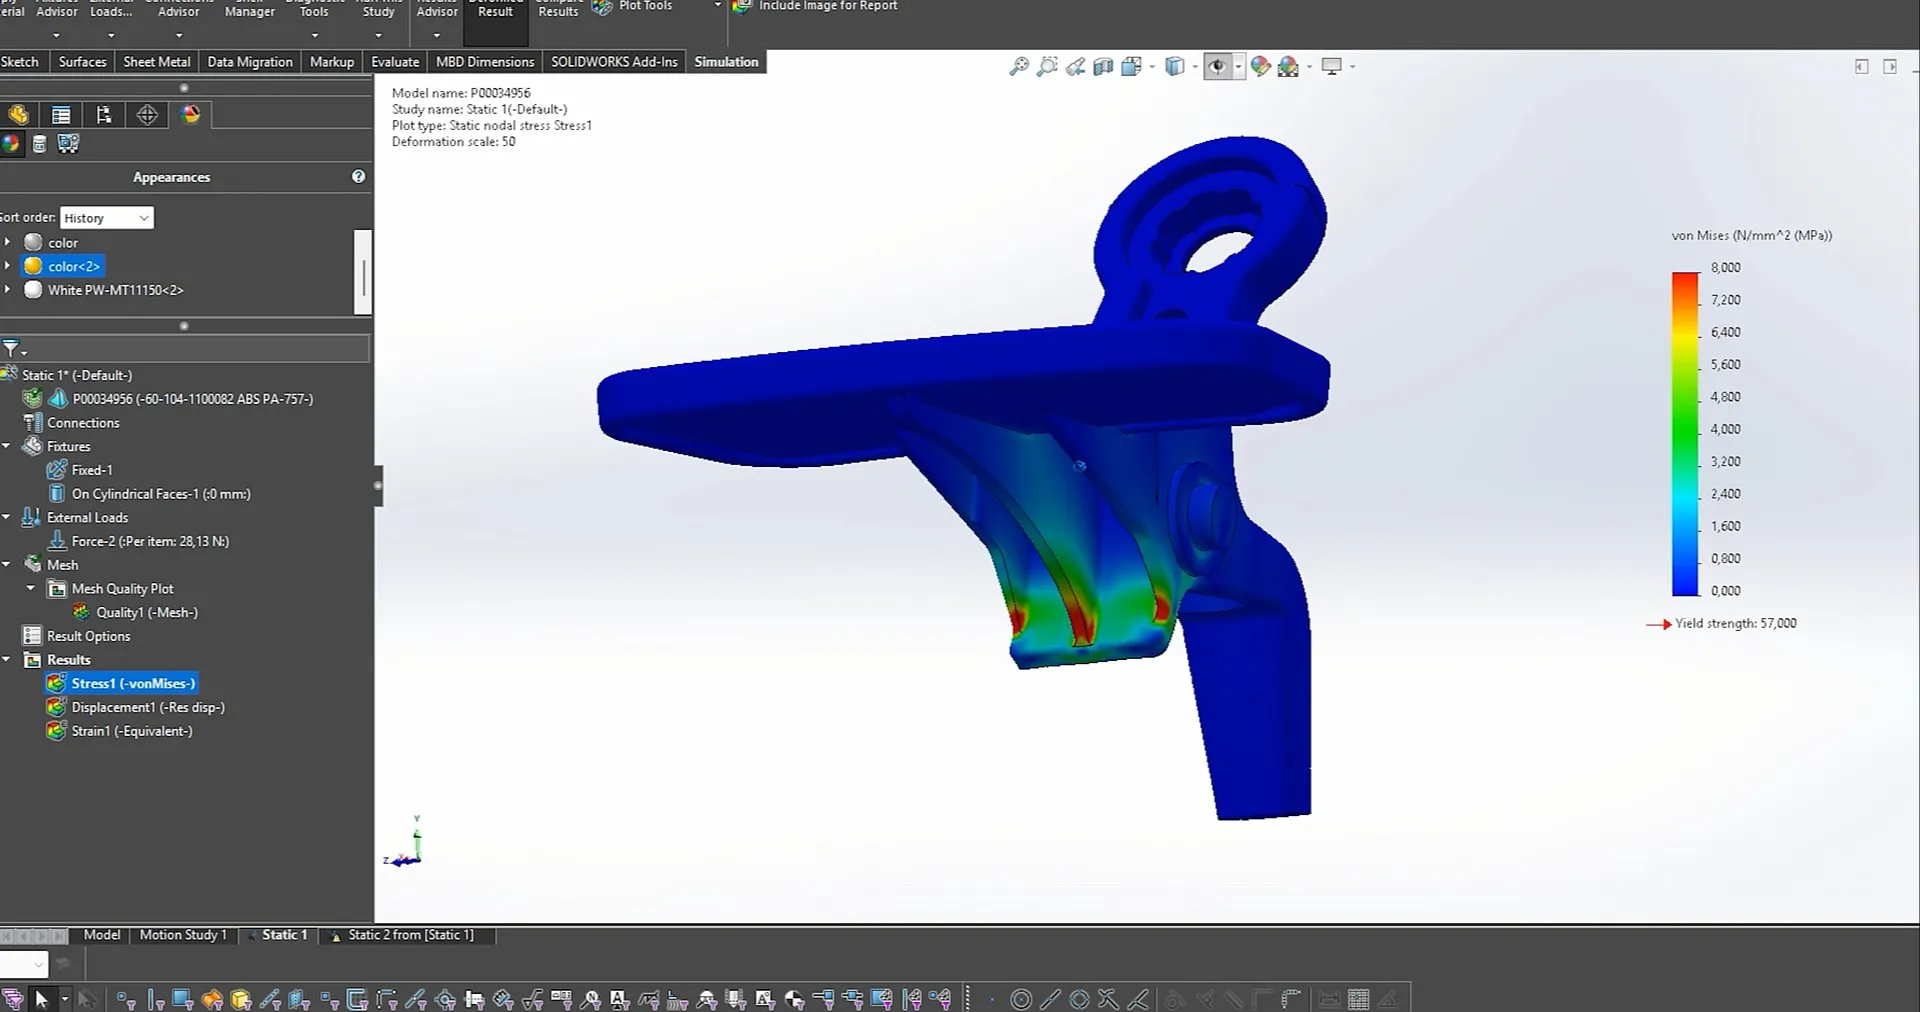Toggle Hide/Show Items eye icon
The width and height of the screenshot is (1920, 1012).
click(1217, 67)
